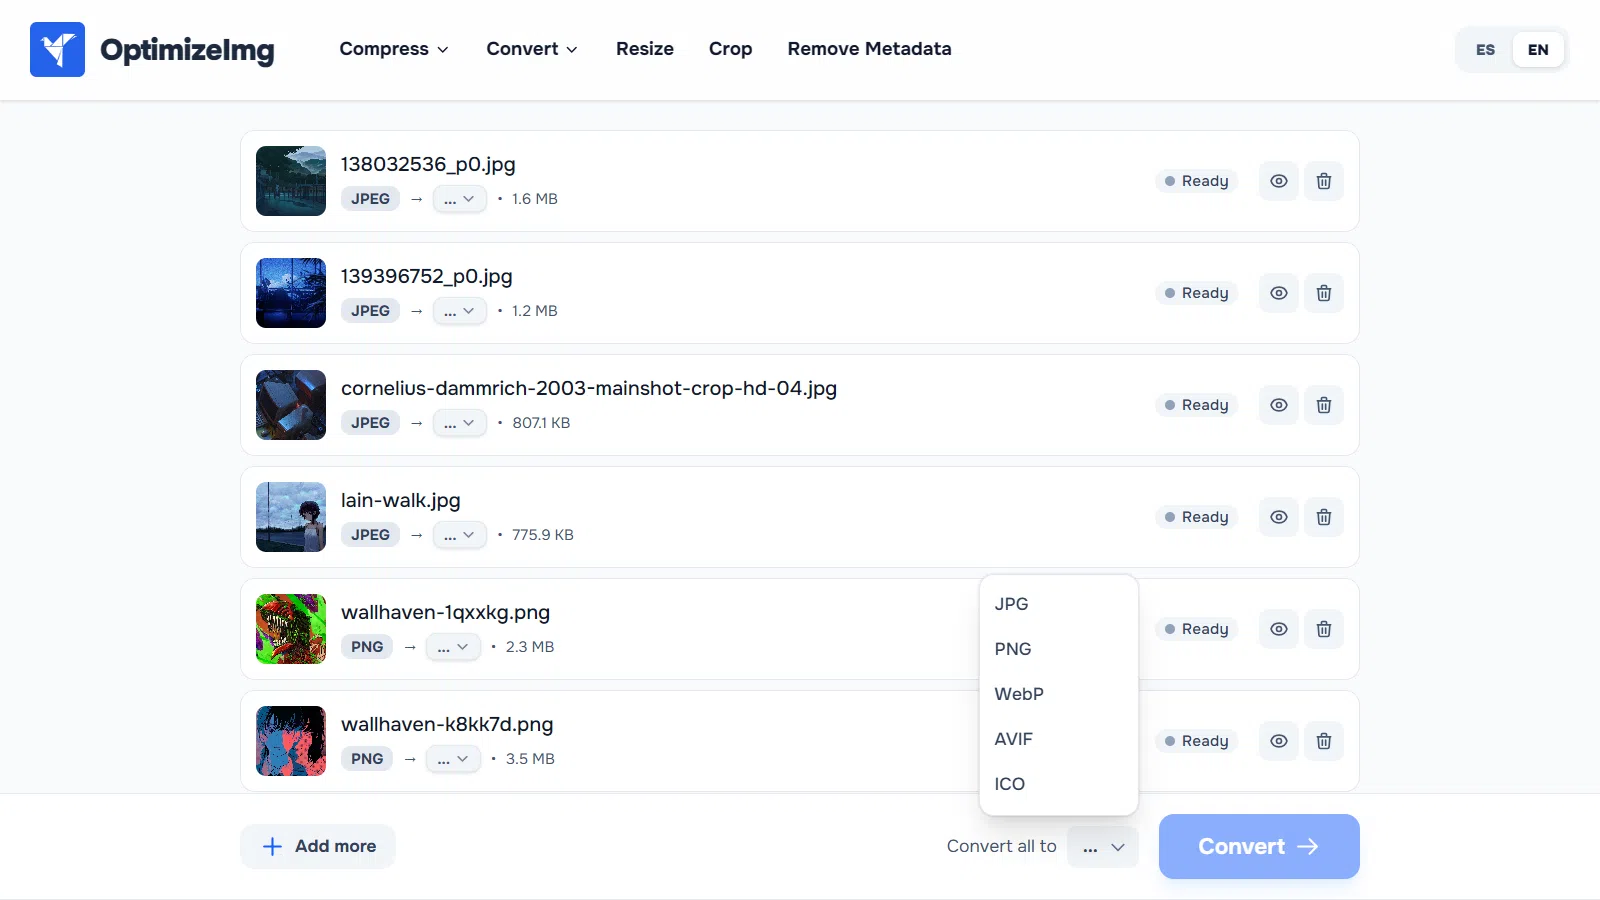Viewport: 1600px width, 900px height.
Task: Click the OptimizeImg logo icon
Action: pyautogui.click(x=57, y=49)
